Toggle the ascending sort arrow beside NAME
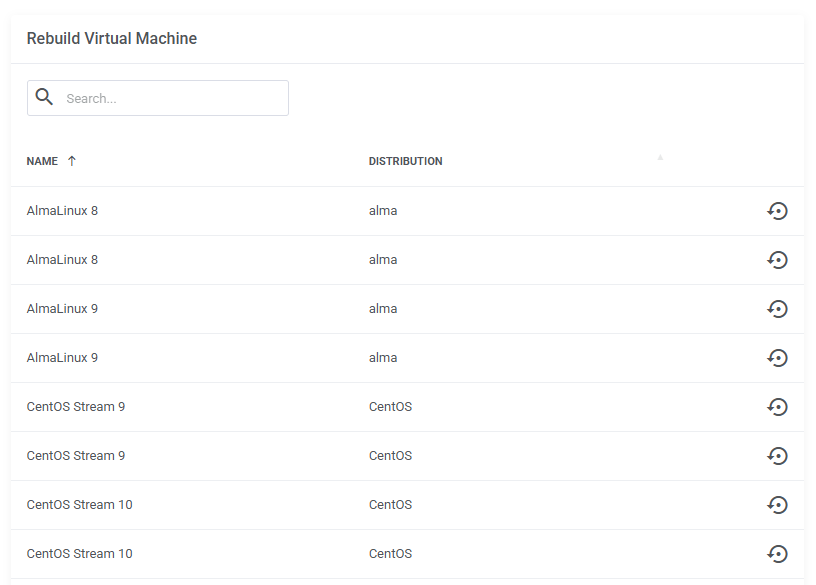Viewport: 816px width, 585px height. pos(72,161)
